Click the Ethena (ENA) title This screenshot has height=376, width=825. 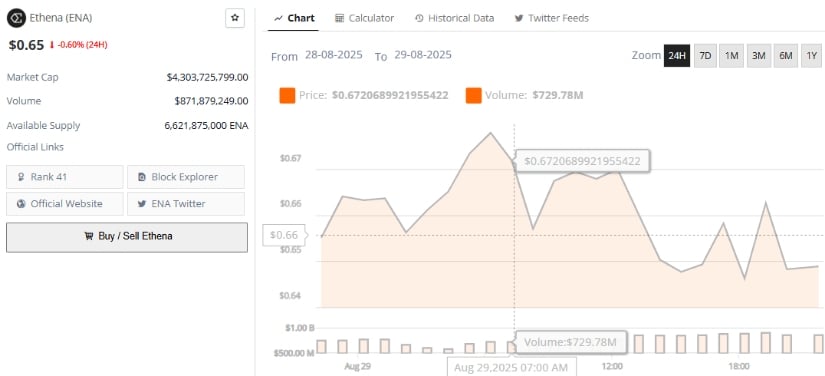point(61,18)
